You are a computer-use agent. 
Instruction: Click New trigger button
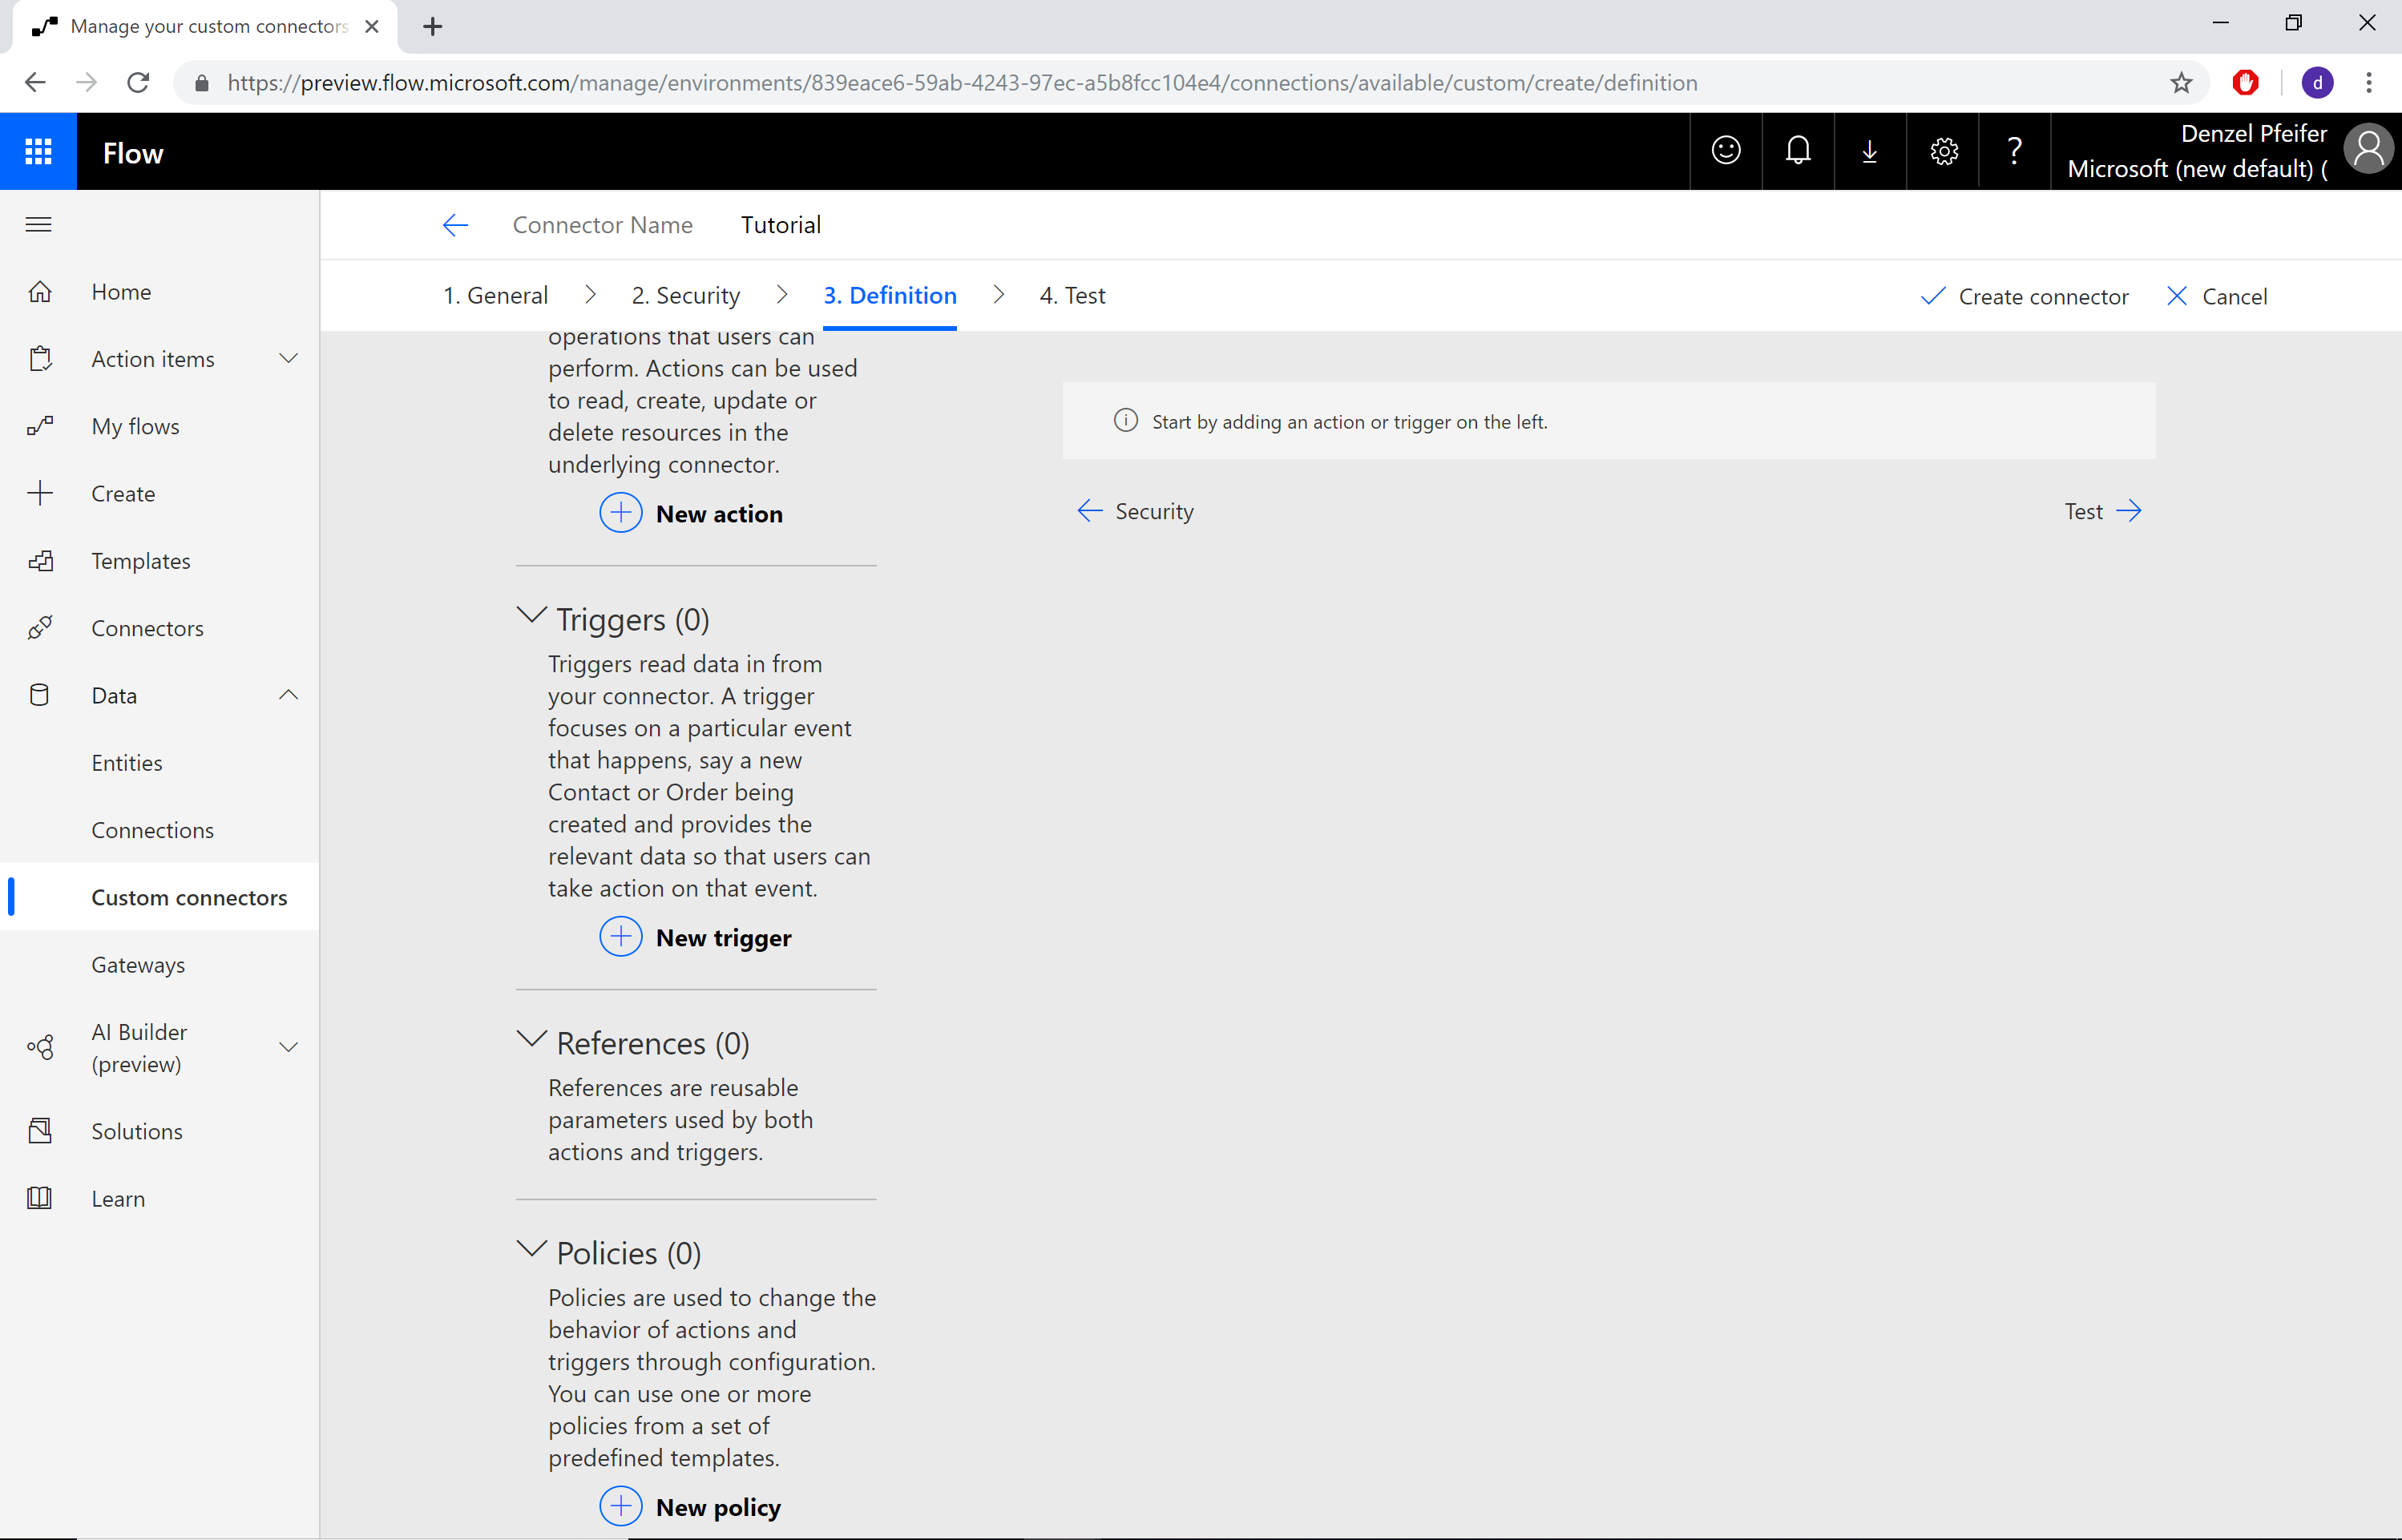(x=696, y=936)
